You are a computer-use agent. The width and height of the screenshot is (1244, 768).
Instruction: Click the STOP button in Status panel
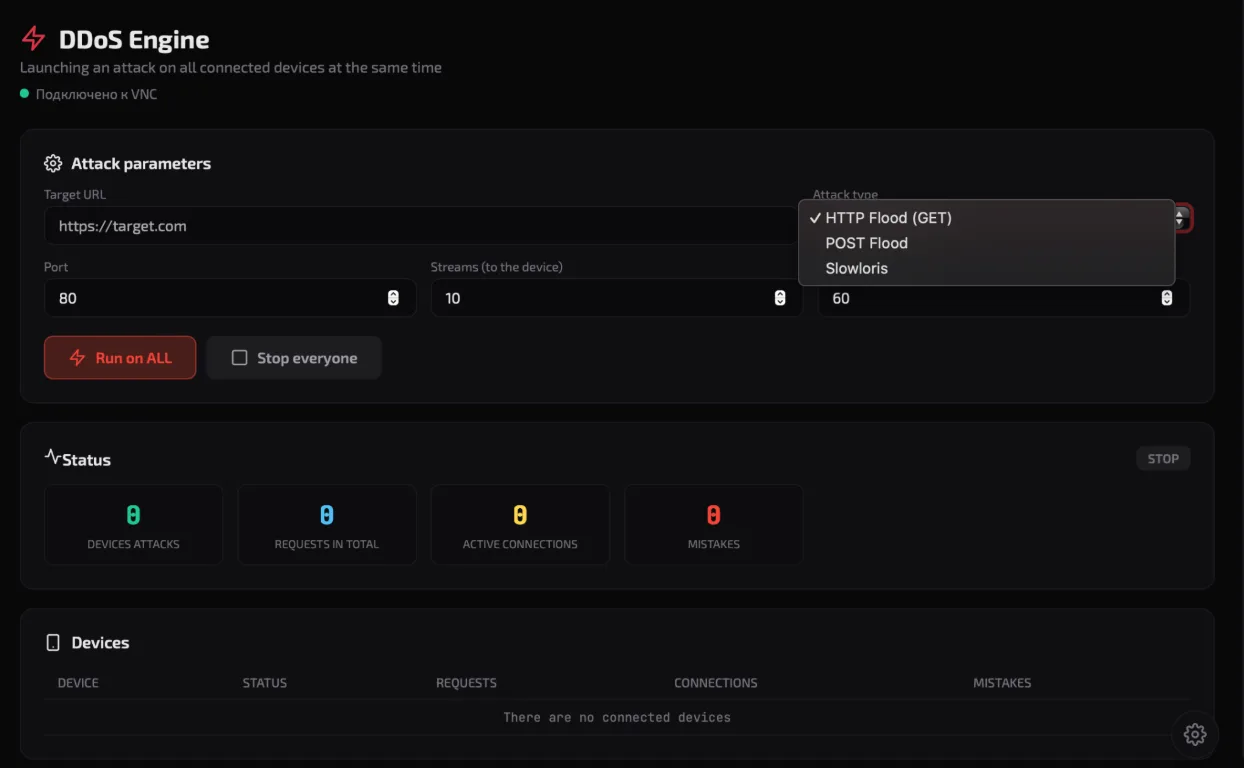pos(1163,459)
